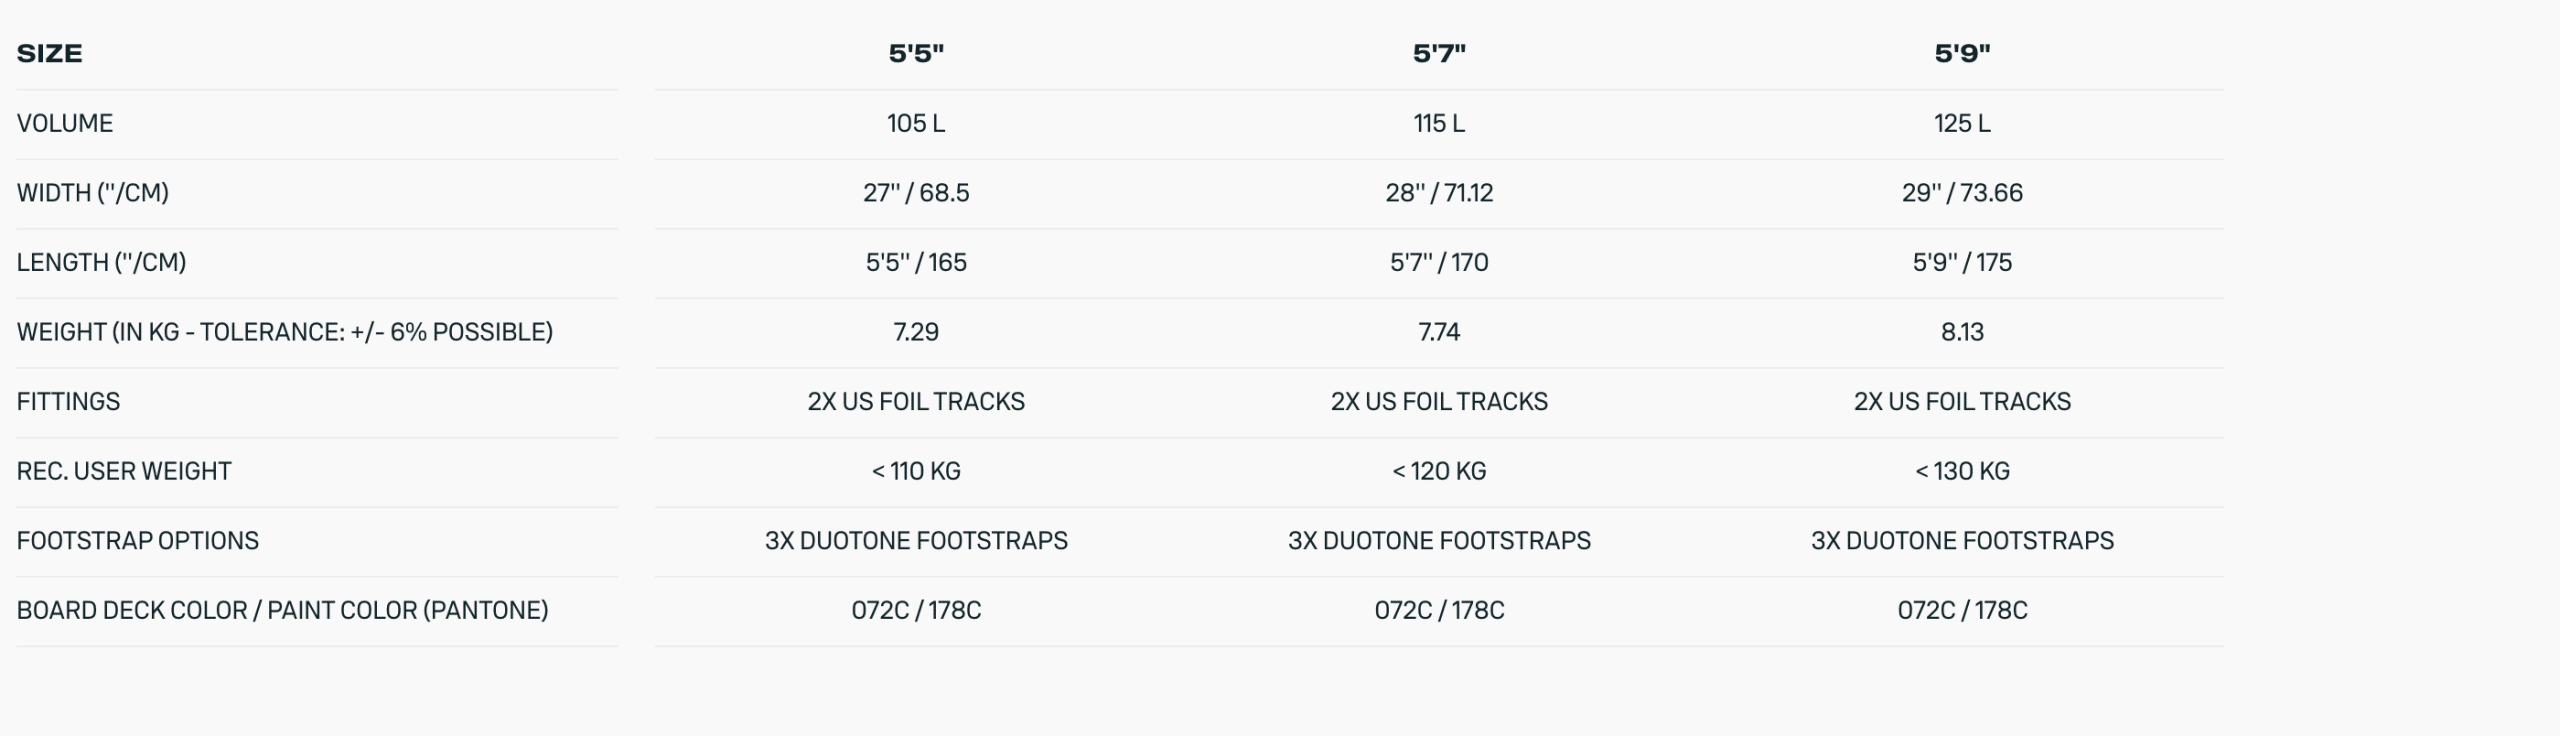This screenshot has width=2560, height=736.
Task: Click the VOLUME row label
Action: [65, 123]
